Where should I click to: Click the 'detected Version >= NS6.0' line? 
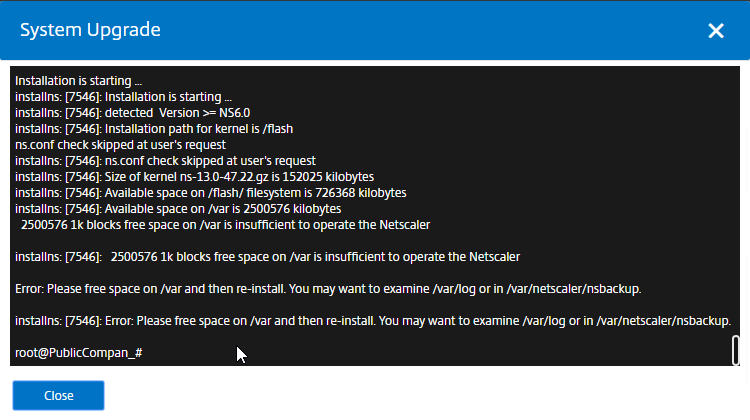point(132,113)
